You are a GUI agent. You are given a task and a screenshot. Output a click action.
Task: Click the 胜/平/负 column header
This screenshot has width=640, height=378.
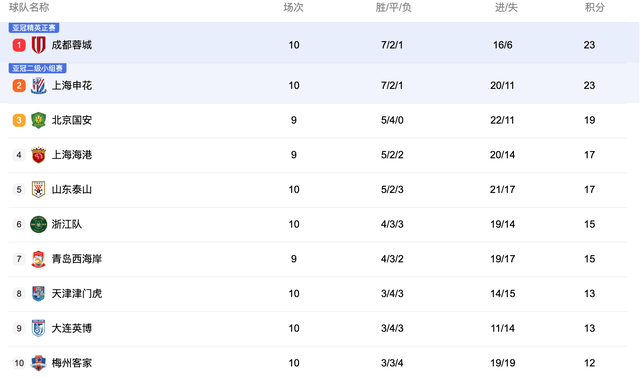point(393,7)
